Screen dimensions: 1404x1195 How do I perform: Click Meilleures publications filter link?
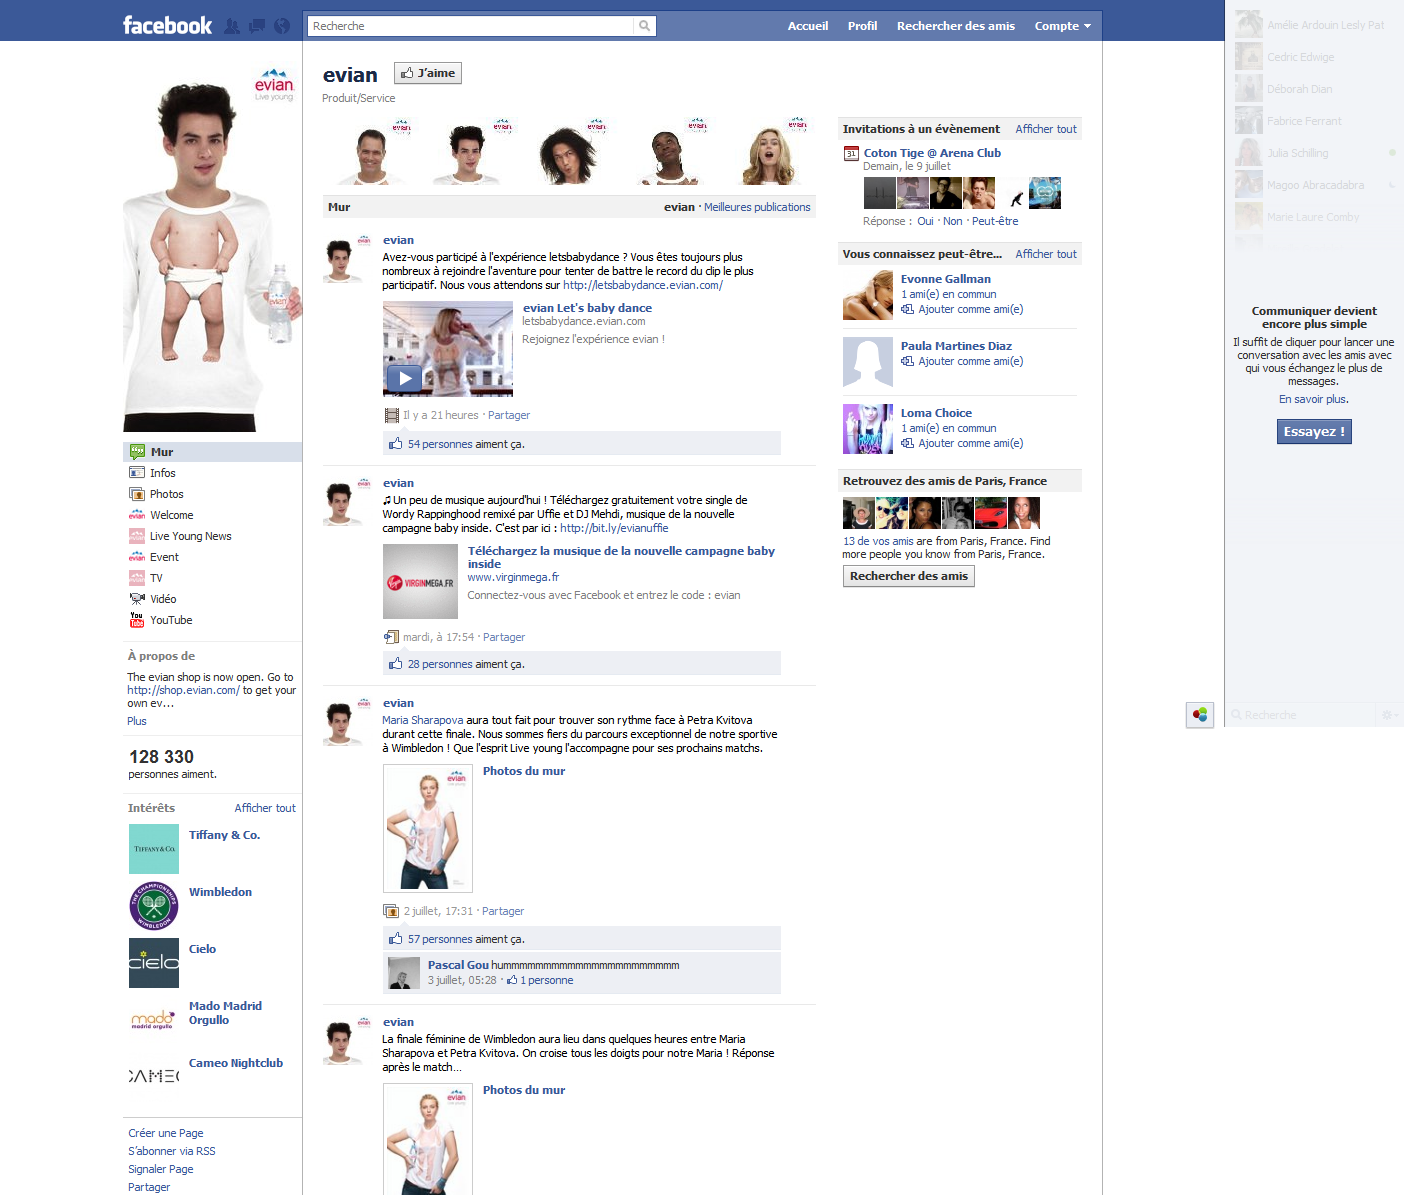pos(757,207)
